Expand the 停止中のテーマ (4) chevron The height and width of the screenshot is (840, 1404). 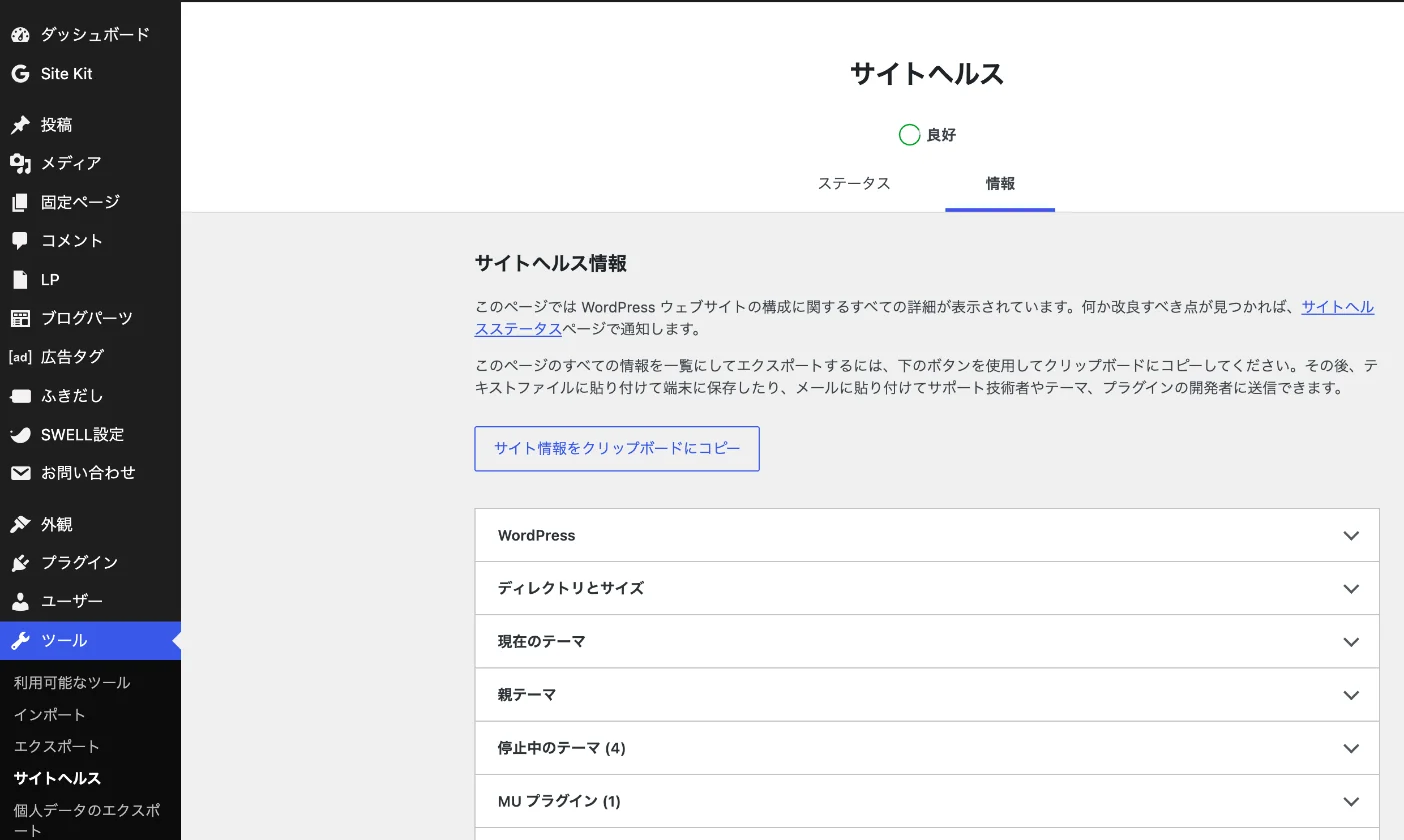coord(1351,748)
